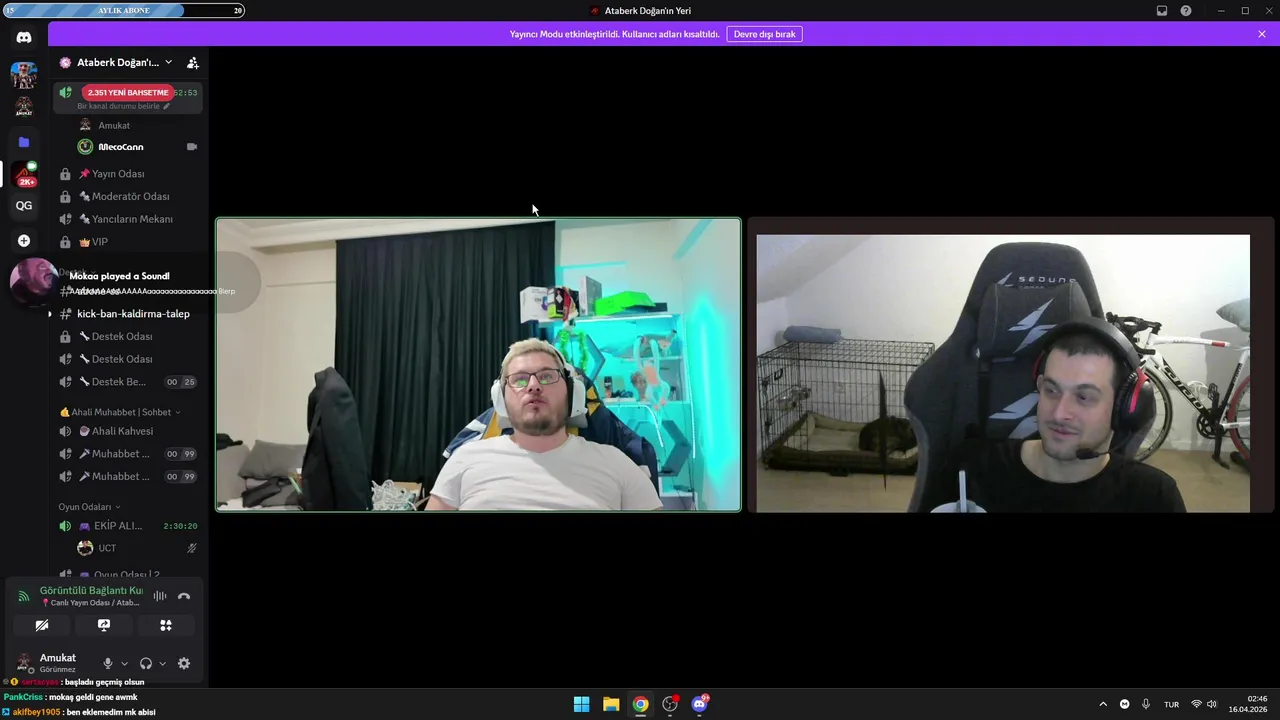Dismiss the streamer mode purple banner
Screen dimensions: 1280x720
[x=1262, y=34]
